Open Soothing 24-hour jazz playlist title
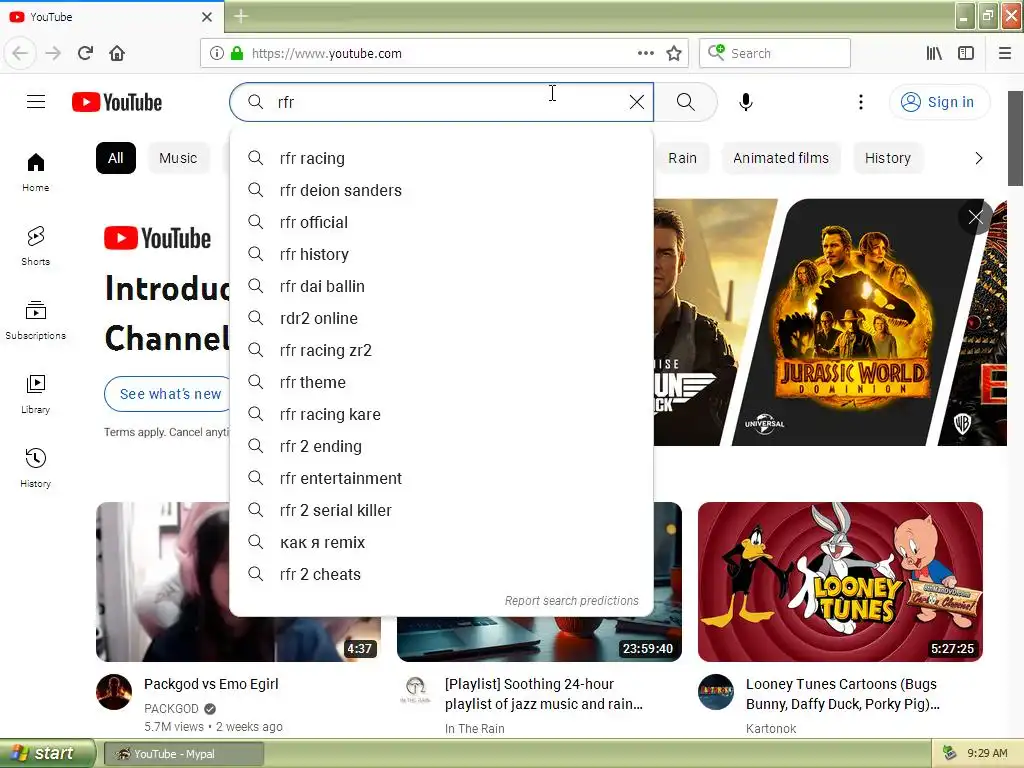 (543, 694)
